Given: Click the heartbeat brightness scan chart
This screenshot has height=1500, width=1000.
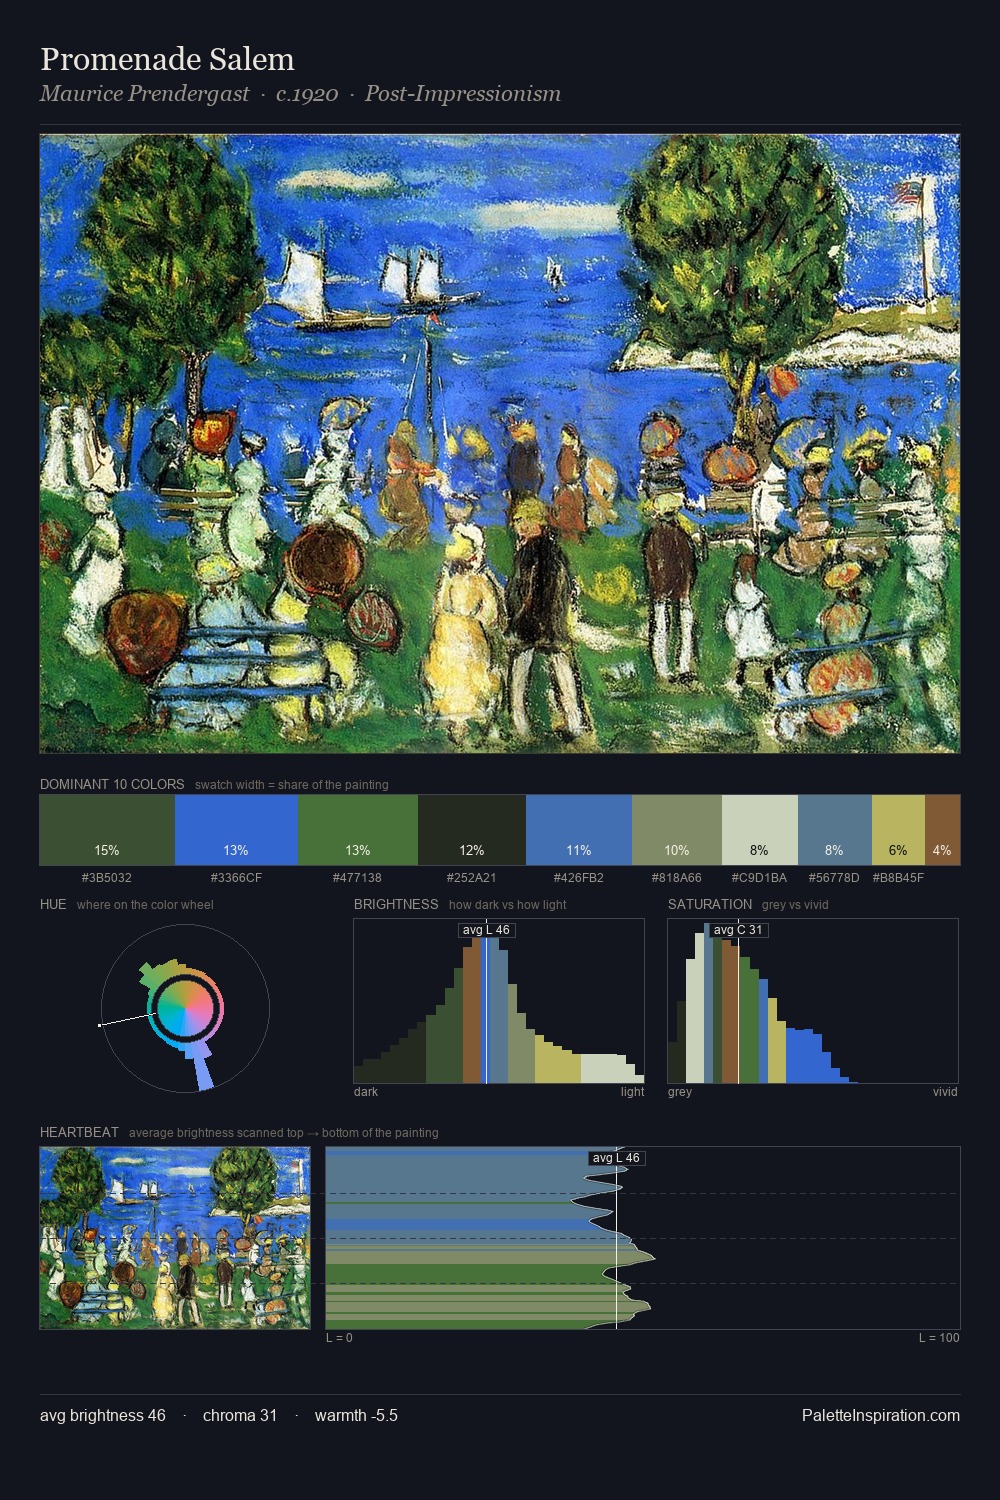Looking at the screenshot, I should (x=643, y=1238).
